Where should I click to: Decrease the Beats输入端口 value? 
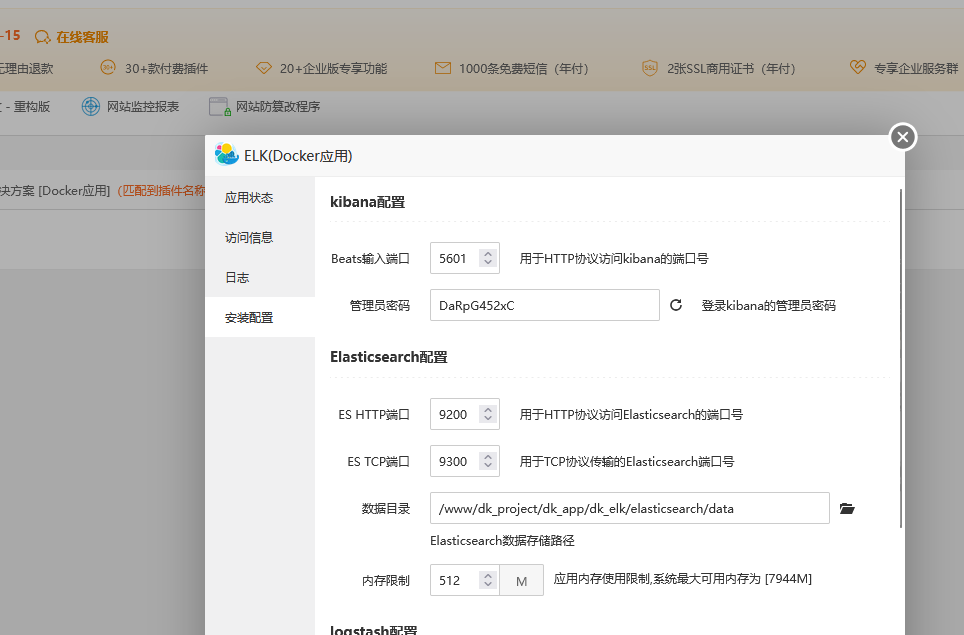pyautogui.click(x=488, y=263)
